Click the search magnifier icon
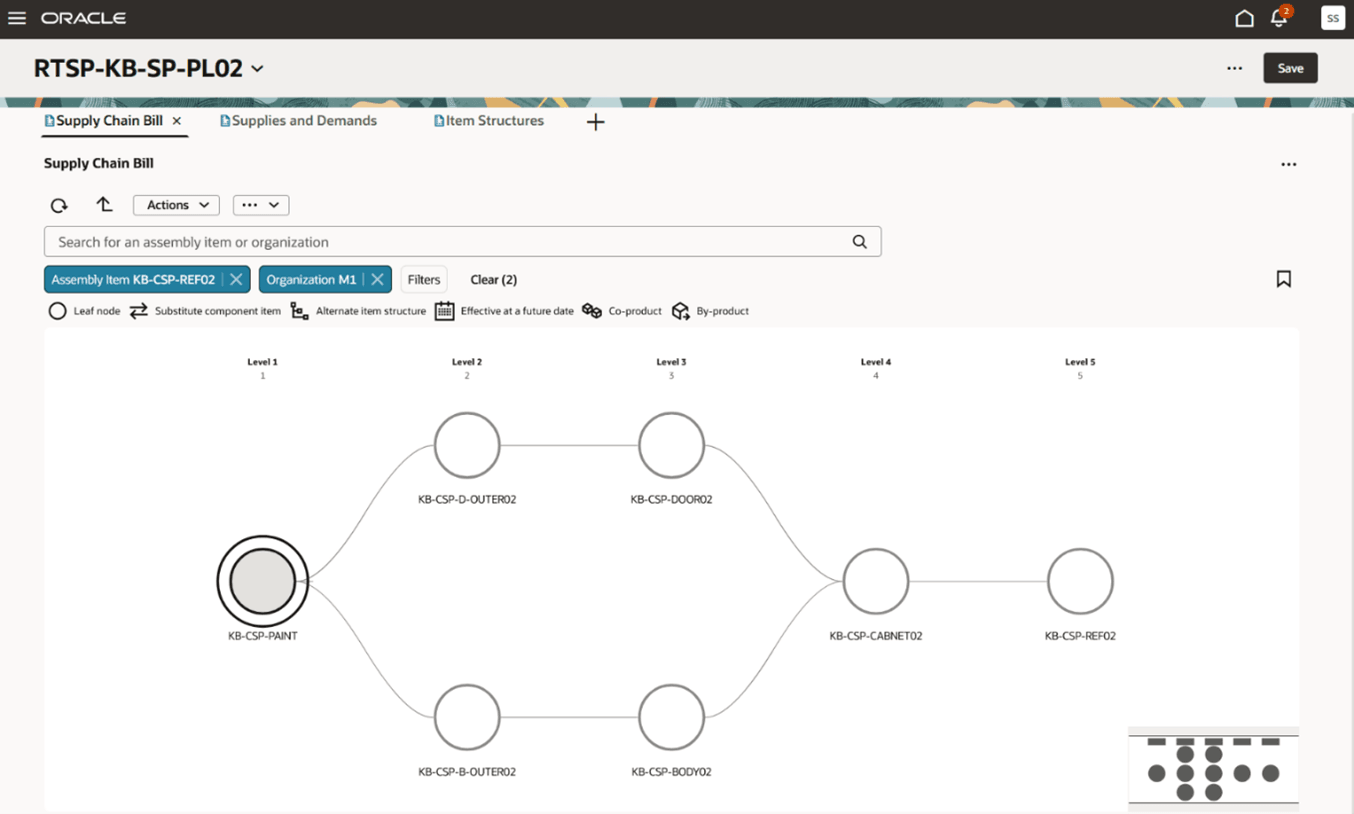This screenshot has width=1354, height=814. pyautogui.click(x=859, y=242)
